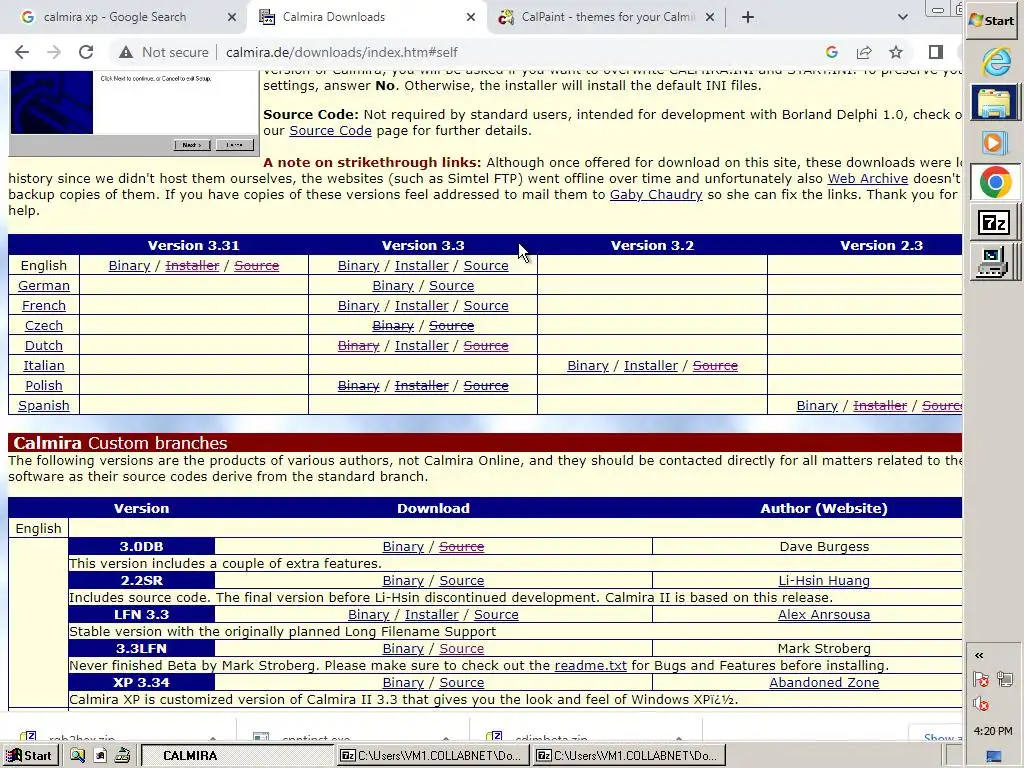
Task: Launch Windows Media Player from side taskbar
Action: (x=993, y=142)
